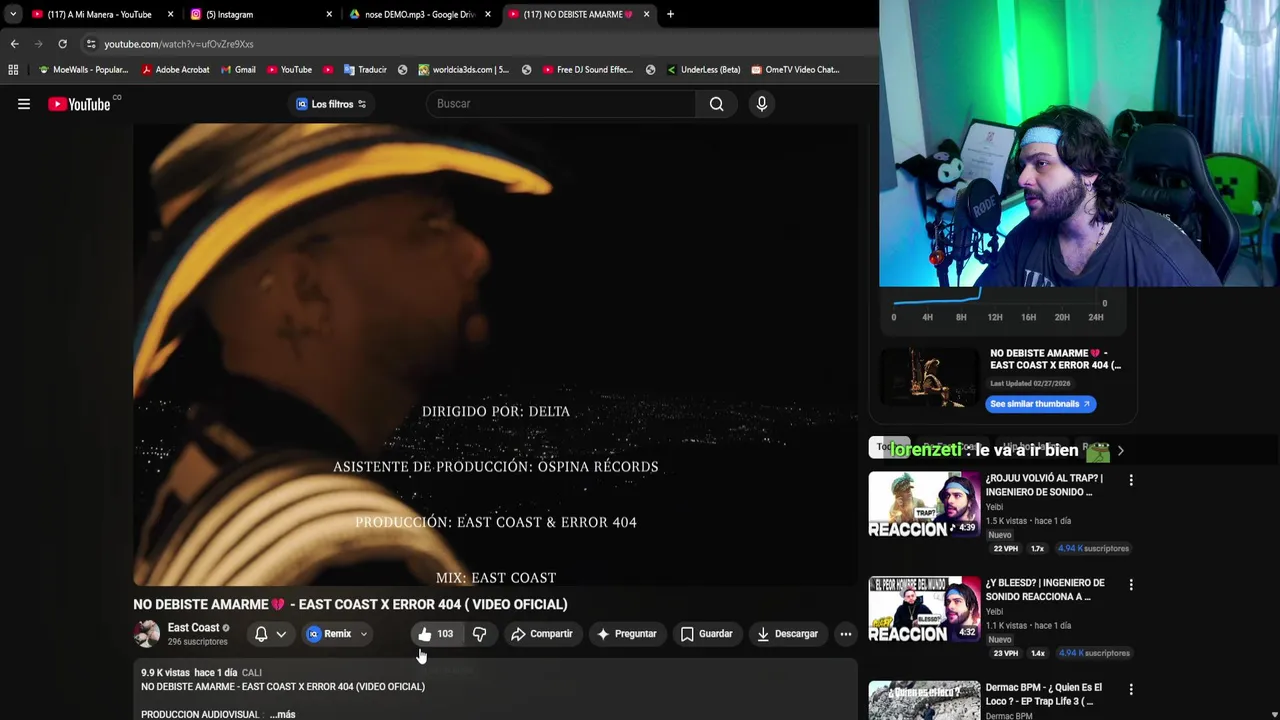Screen dimensions: 1280x720
Task: Click the search magnifier button
Action: click(716, 104)
